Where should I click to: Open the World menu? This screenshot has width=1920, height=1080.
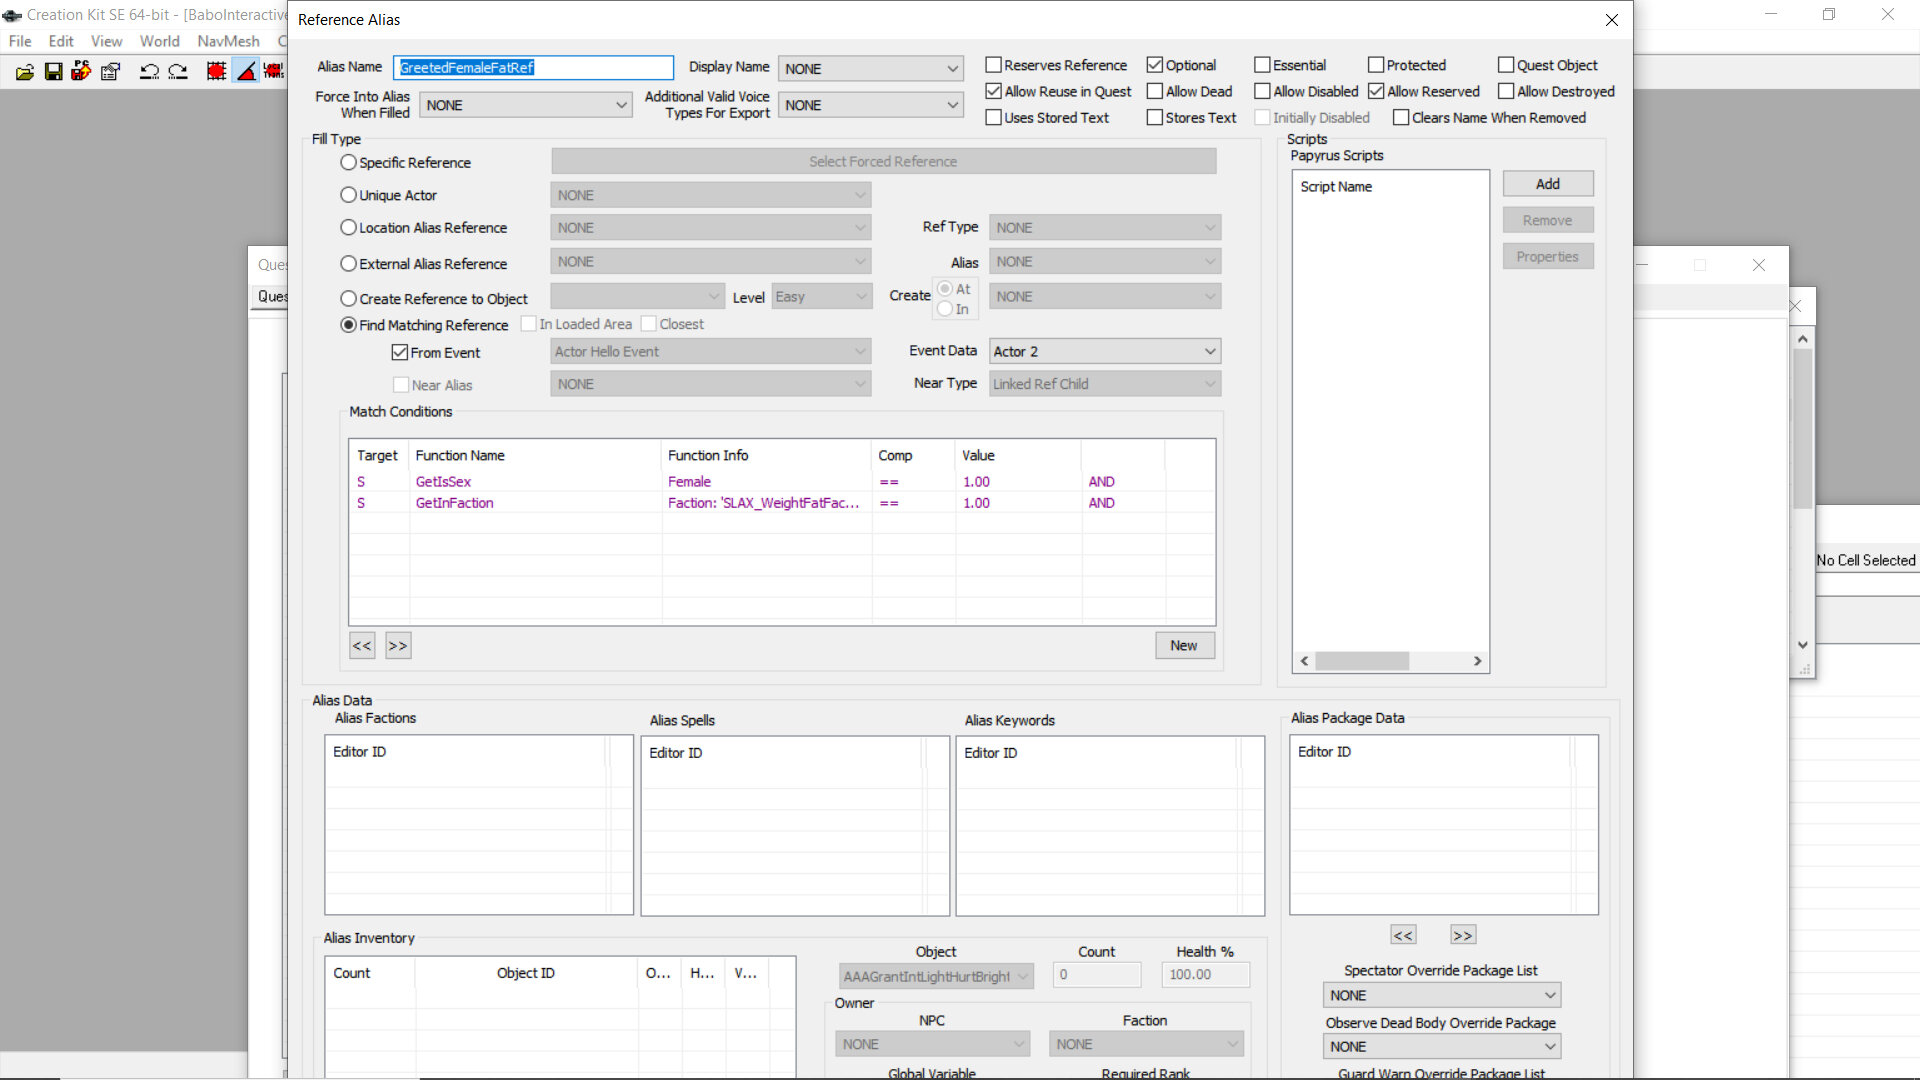coord(159,41)
